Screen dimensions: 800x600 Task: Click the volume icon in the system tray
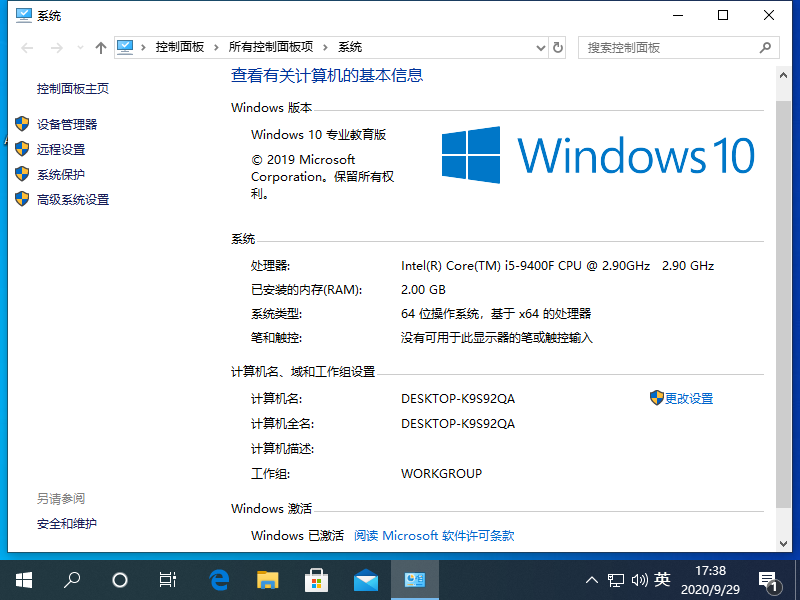[x=640, y=580]
